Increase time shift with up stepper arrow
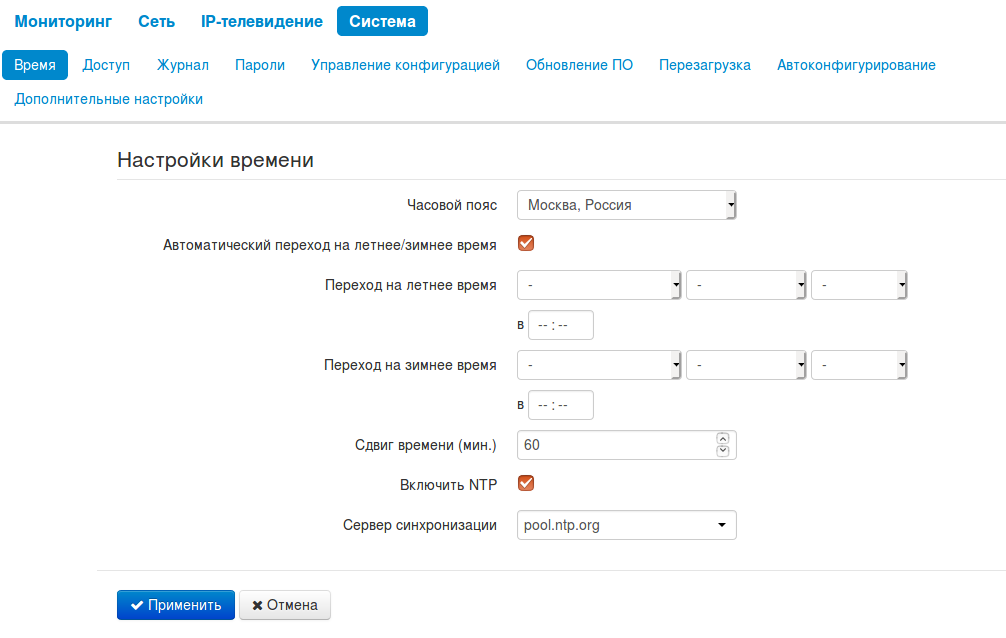 pyautogui.click(x=723, y=439)
